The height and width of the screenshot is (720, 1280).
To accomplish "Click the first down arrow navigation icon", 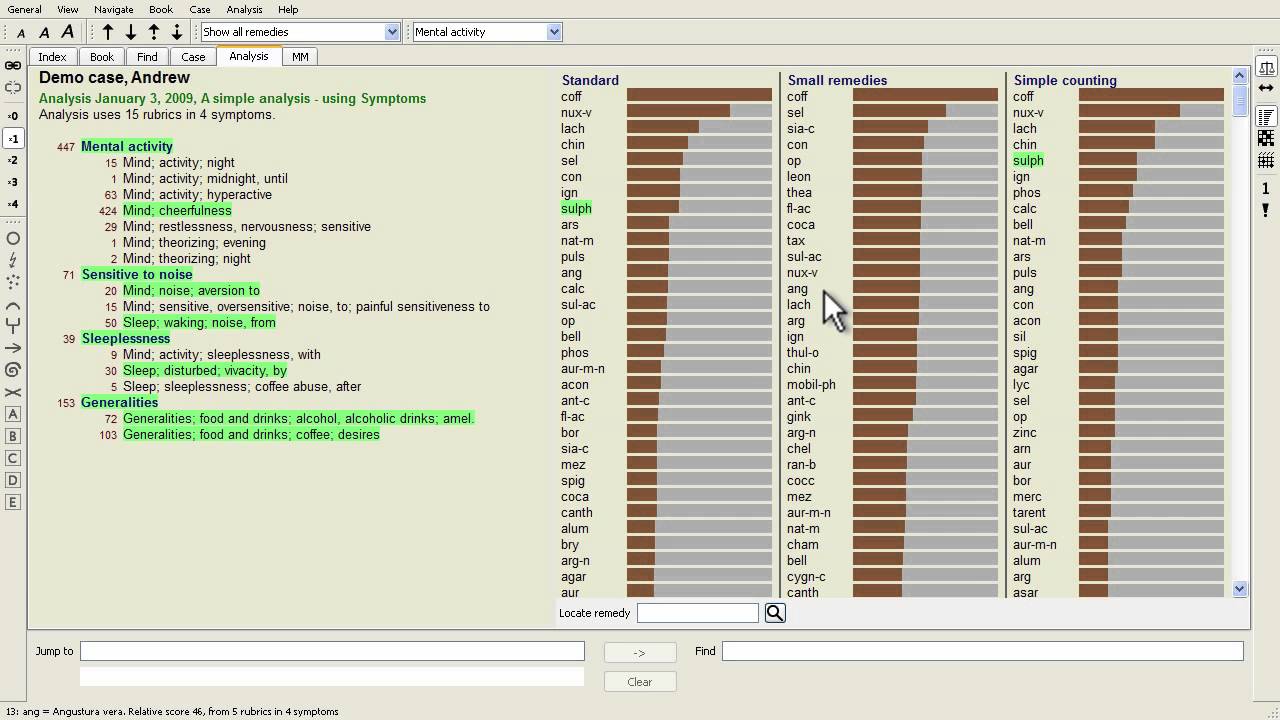I will pyautogui.click(x=131, y=32).
